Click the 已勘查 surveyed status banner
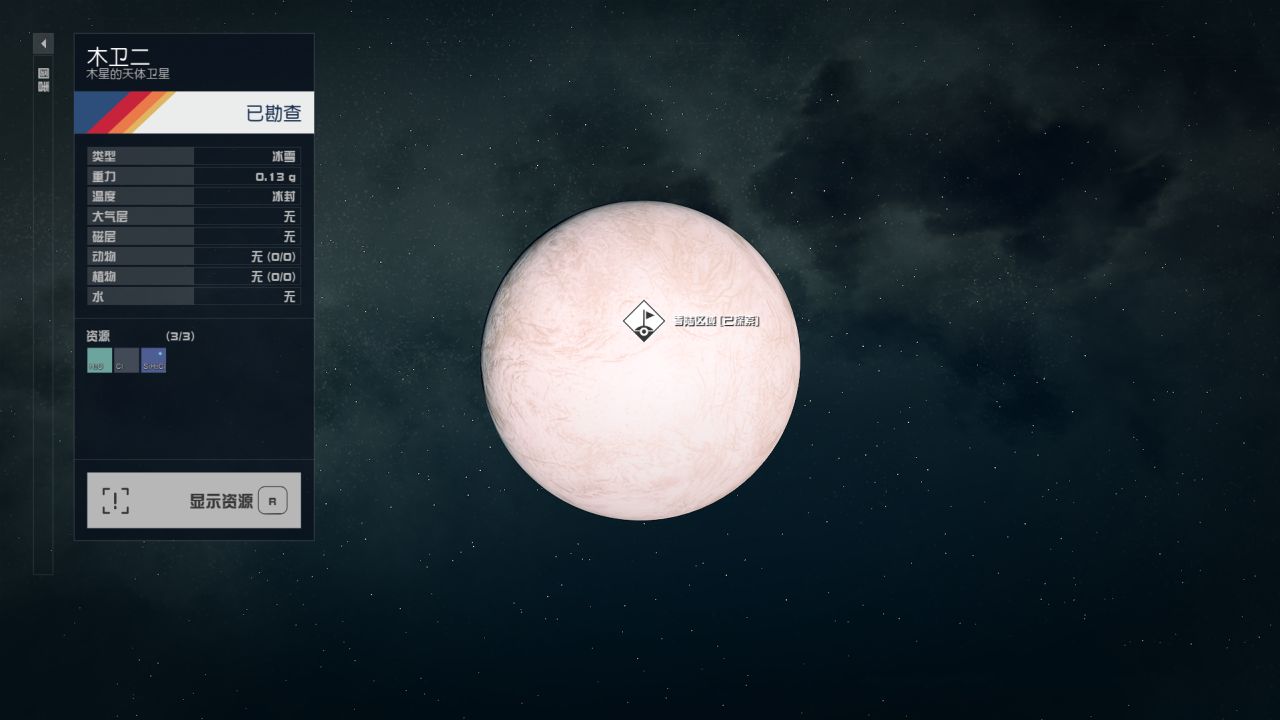The image size is (1280, 720). 194,112
